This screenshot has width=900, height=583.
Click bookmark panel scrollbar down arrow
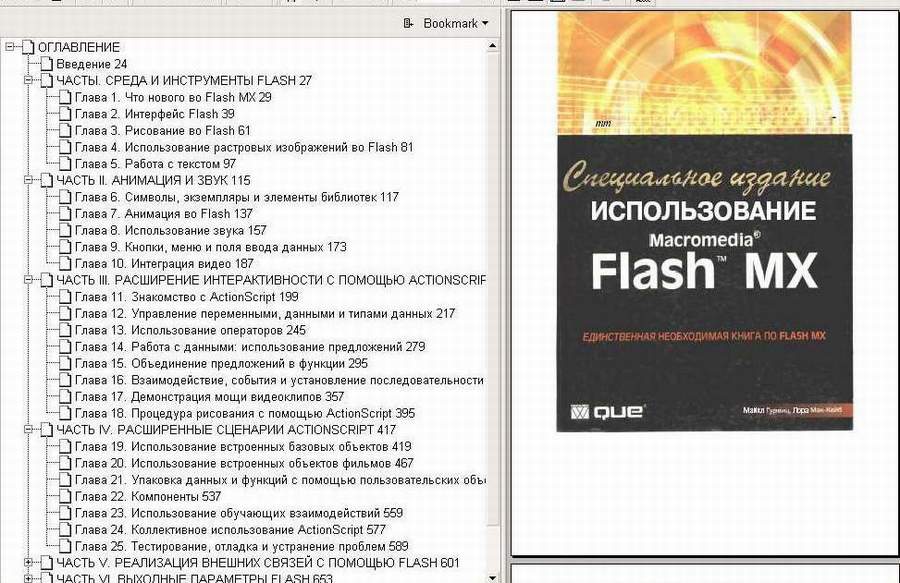pyautogui.click(x=492, y=578)
